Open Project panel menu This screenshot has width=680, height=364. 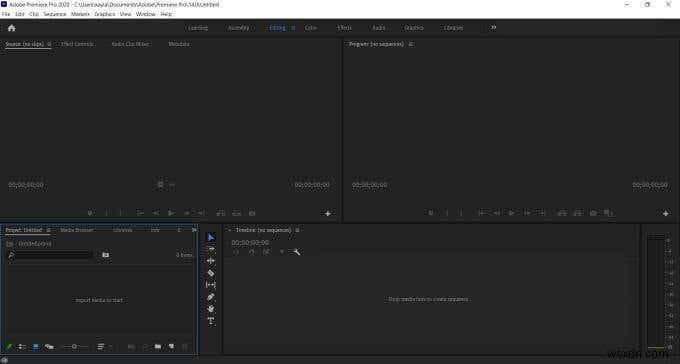click(49, 230)
